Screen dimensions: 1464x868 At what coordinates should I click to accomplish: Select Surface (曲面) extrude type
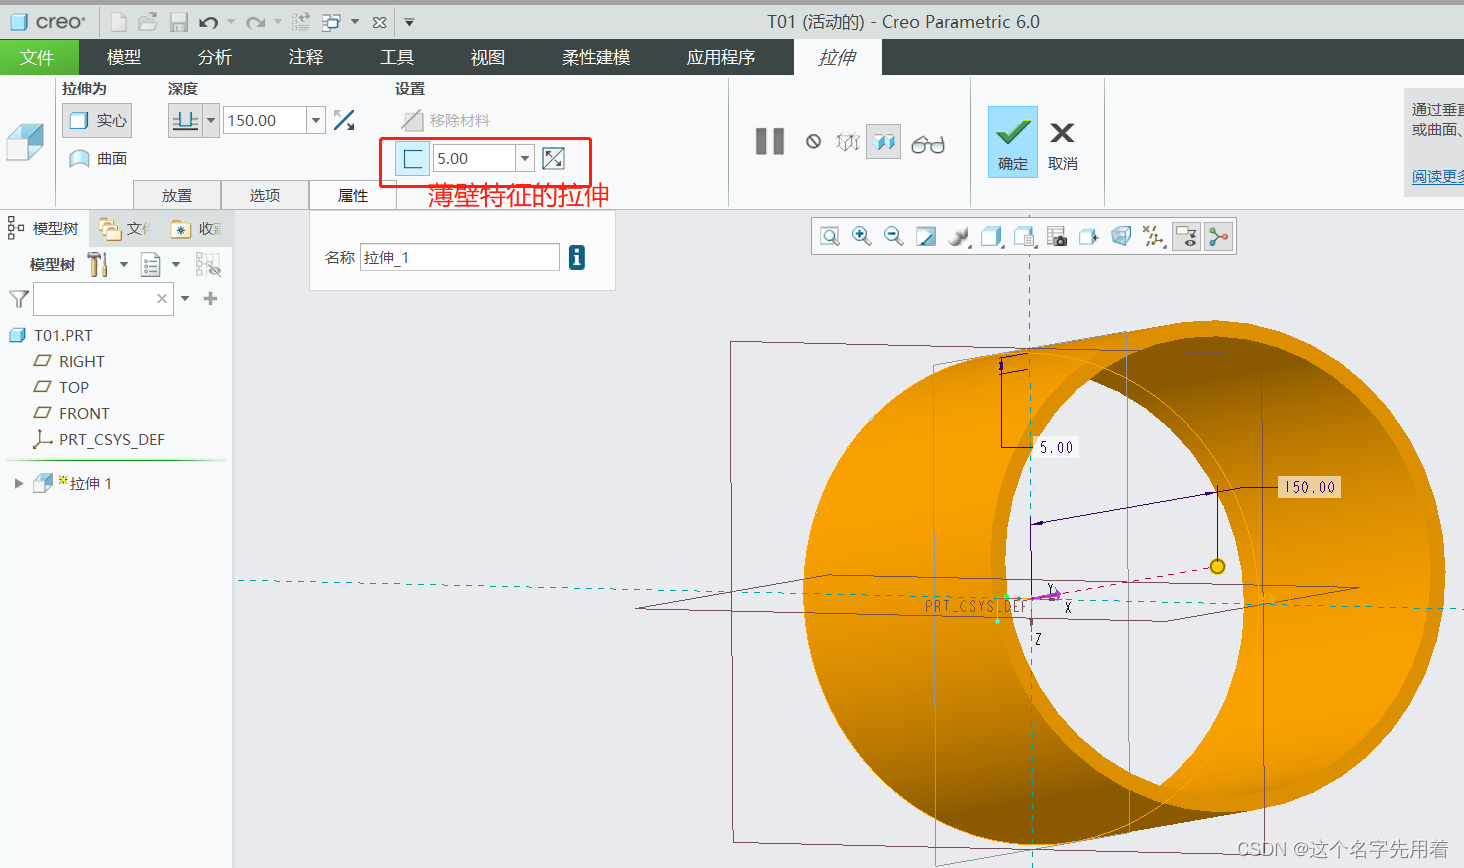97,158
